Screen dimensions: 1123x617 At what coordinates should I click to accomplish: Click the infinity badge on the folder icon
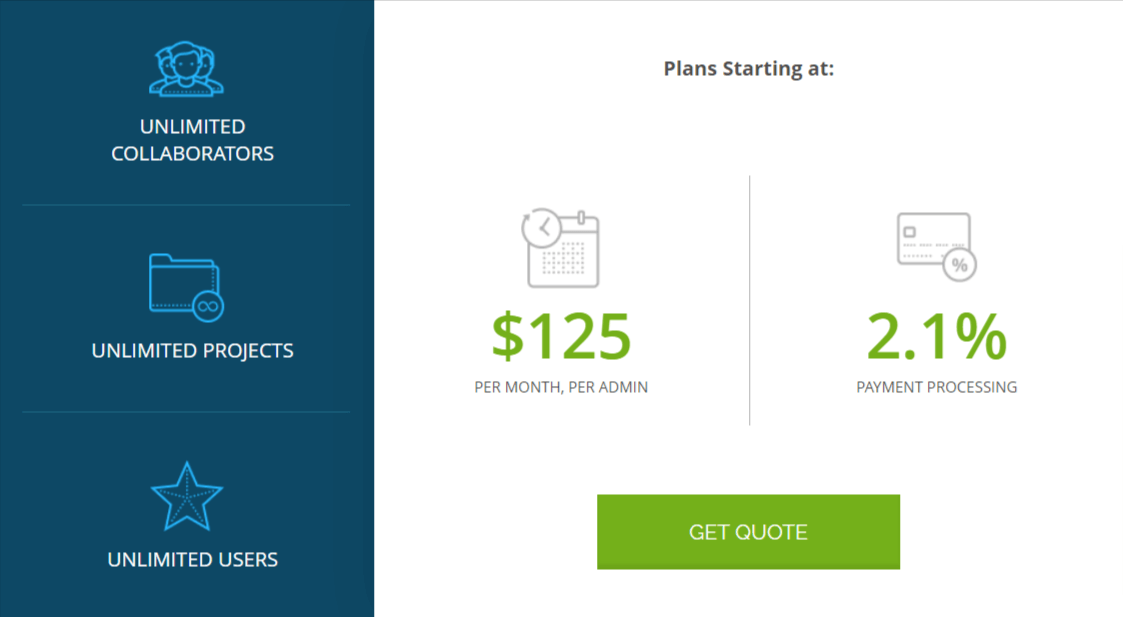tap(207, 305)
